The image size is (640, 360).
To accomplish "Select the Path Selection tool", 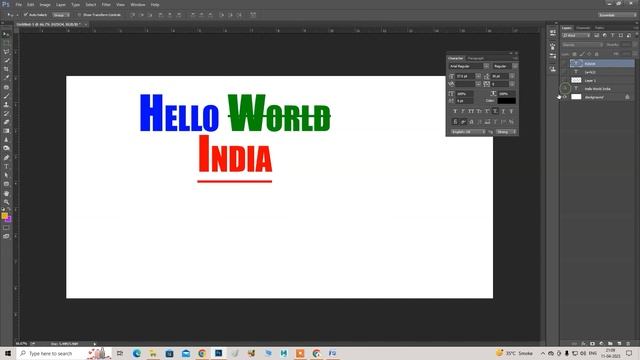I will (x=6, y=175).
